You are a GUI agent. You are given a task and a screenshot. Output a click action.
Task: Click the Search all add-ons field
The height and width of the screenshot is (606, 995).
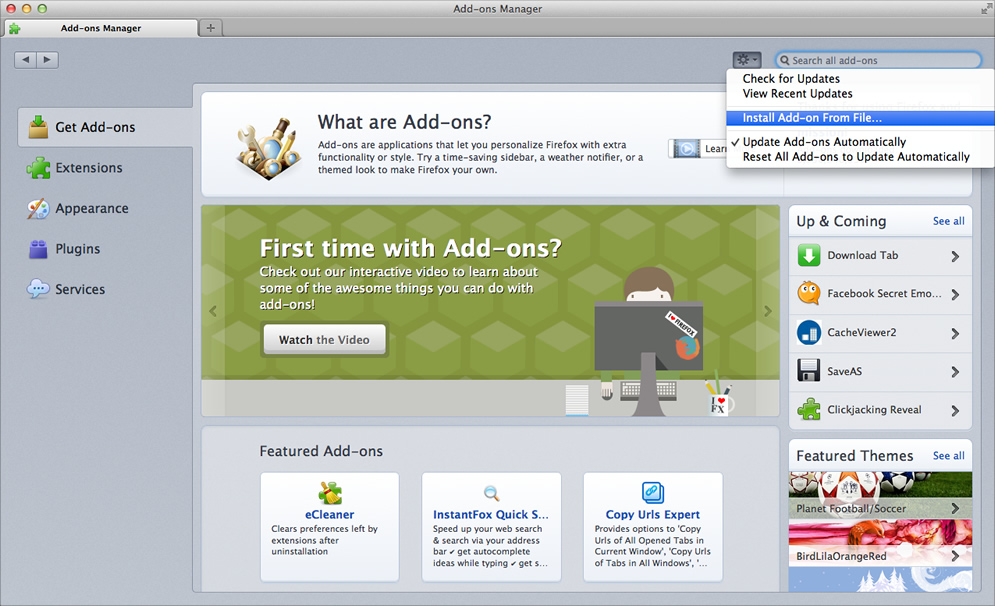[x=879, y=60]
